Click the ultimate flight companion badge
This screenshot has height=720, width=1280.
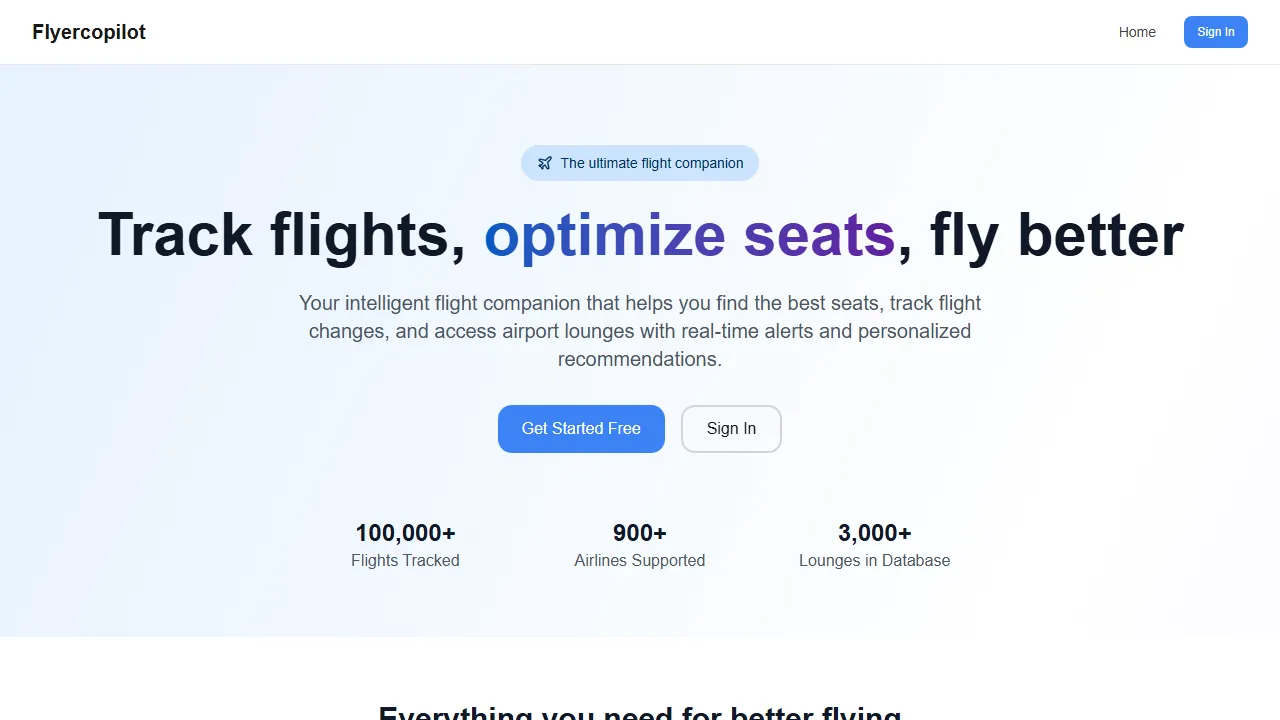pos(639,162)
